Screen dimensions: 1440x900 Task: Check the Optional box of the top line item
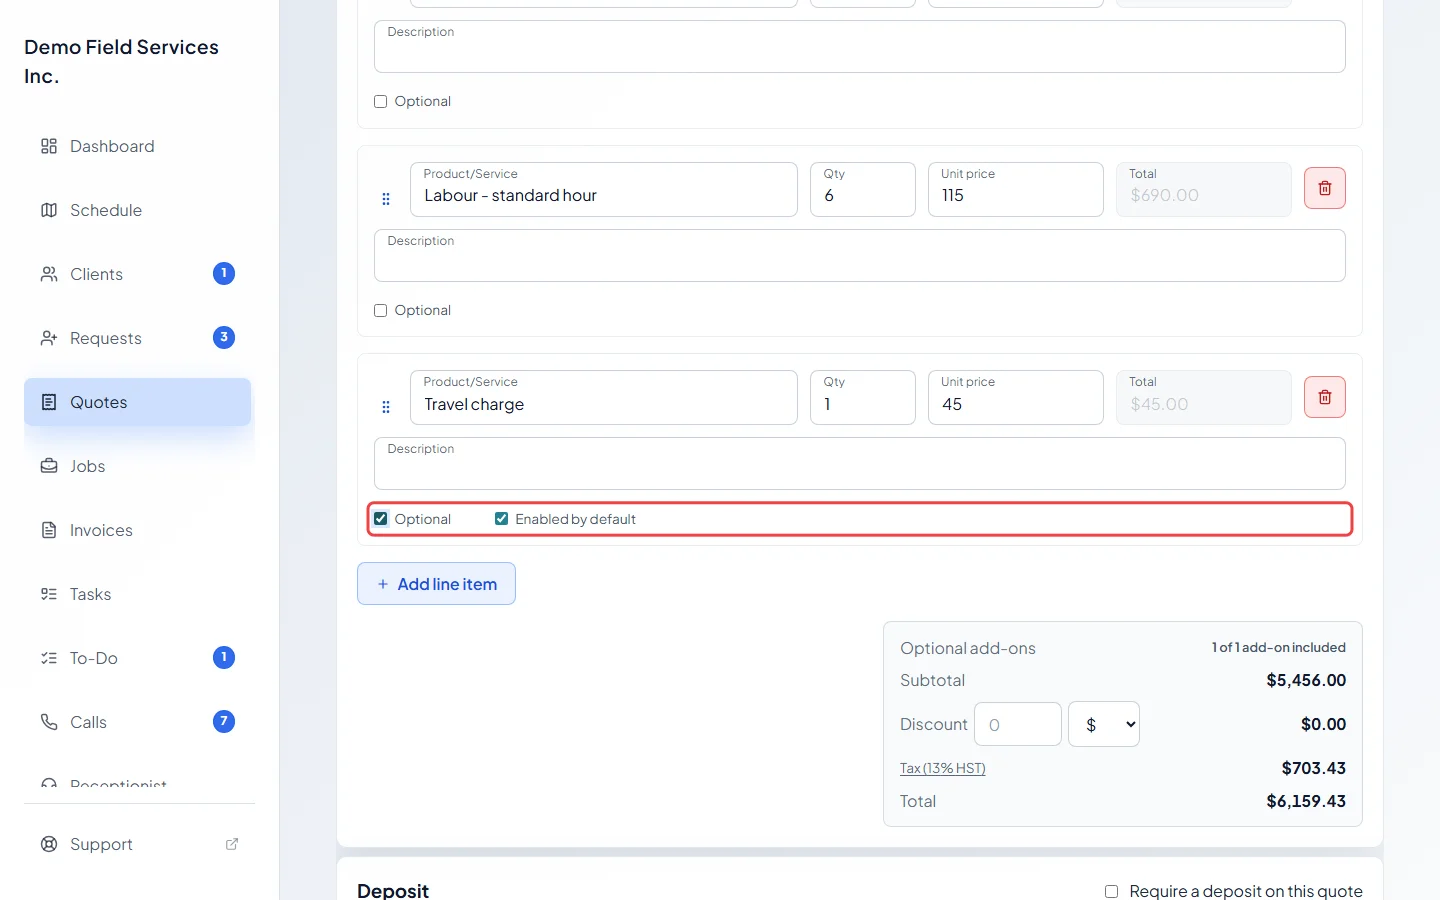pyautogui.click(x=381, y=102)
